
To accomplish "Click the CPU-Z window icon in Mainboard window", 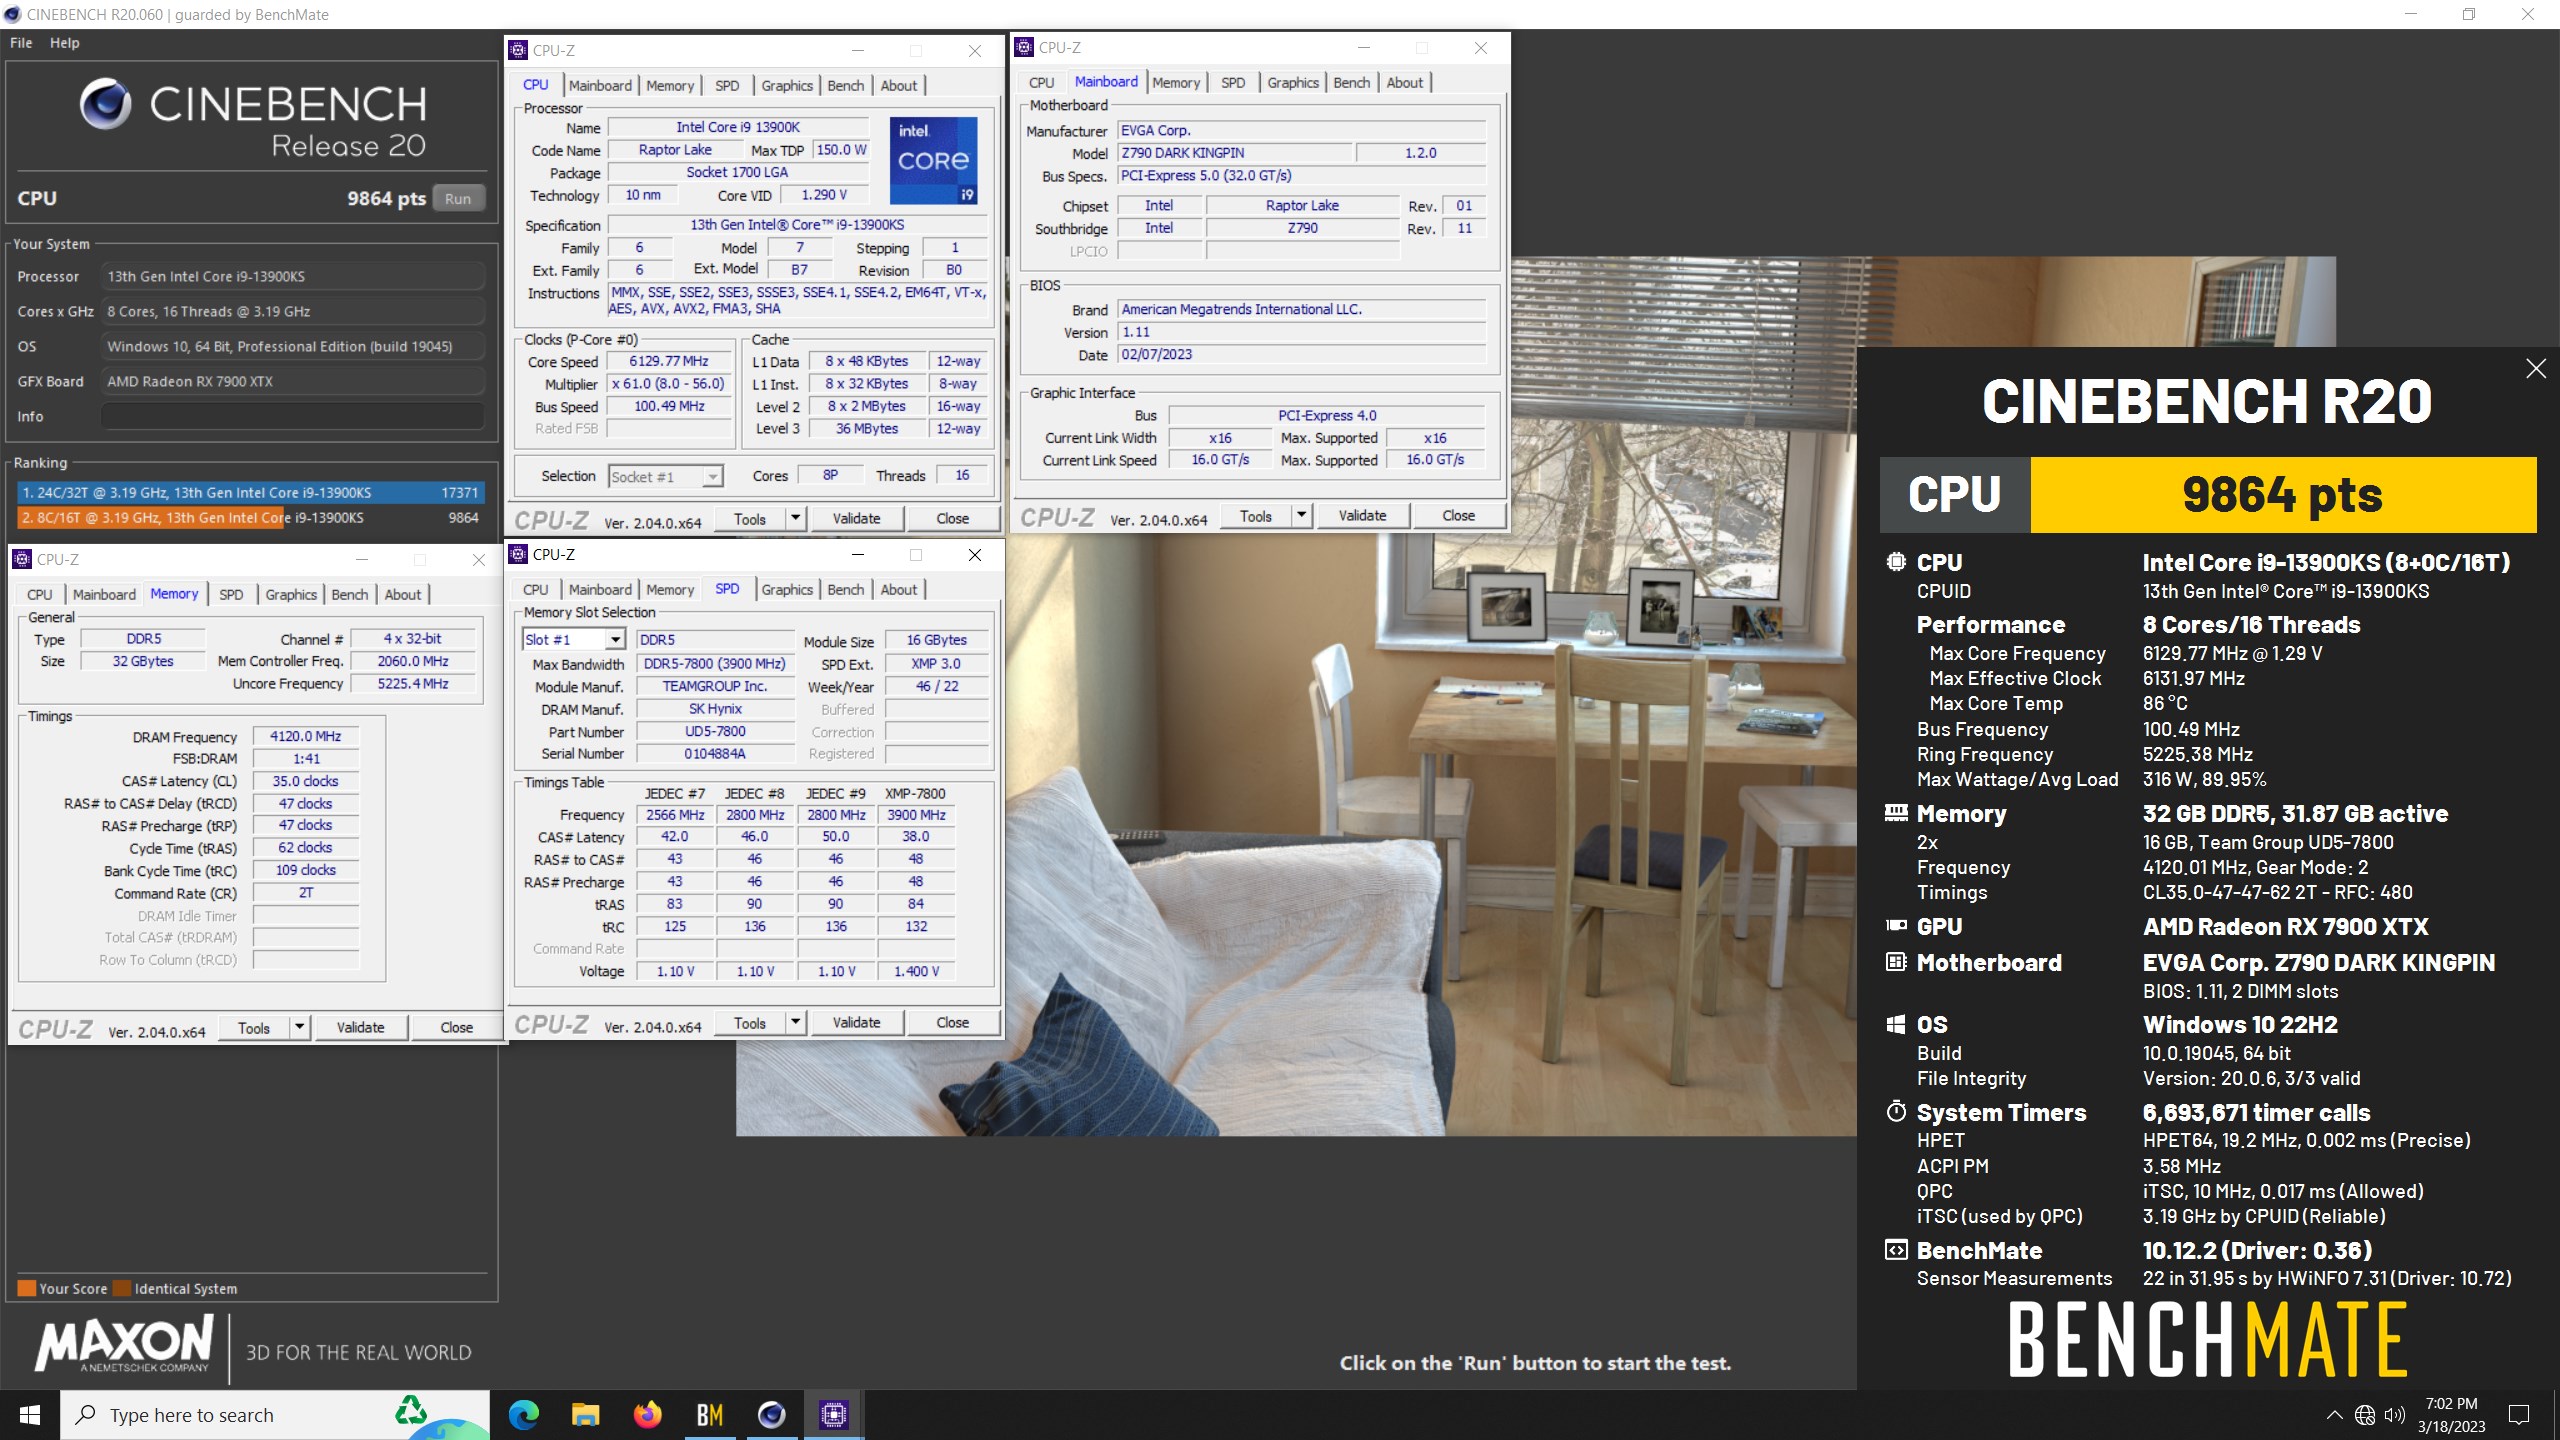I will [1024, 47].
